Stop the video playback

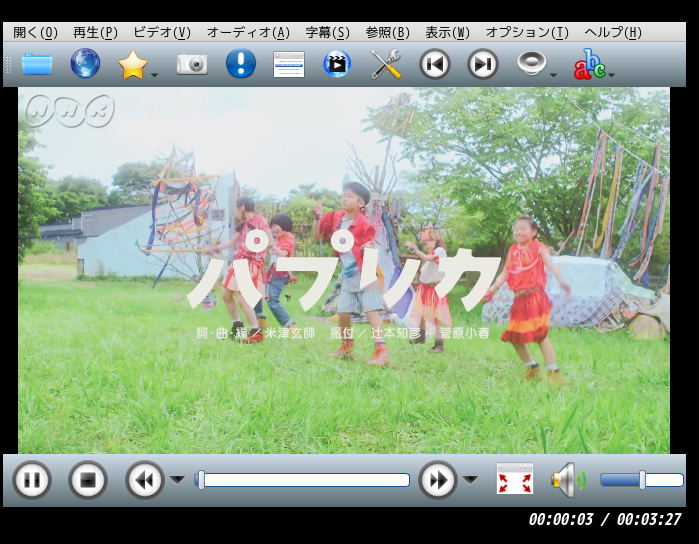pos(88,480)
